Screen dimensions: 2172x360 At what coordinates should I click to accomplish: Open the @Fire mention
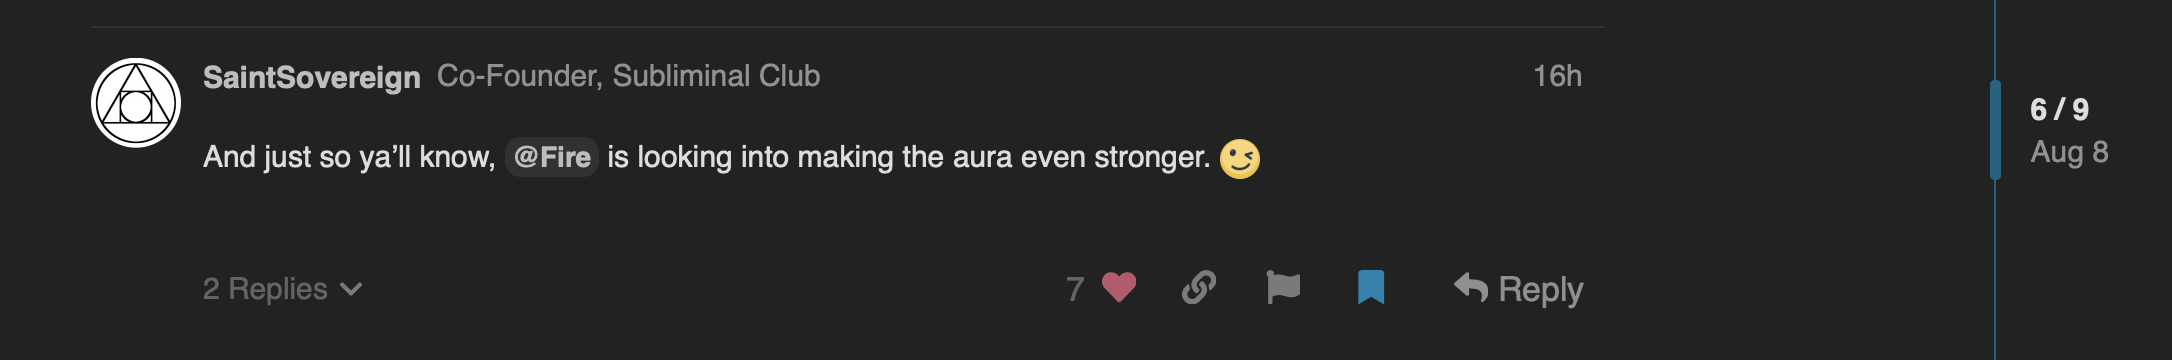[x=552, y=157]
